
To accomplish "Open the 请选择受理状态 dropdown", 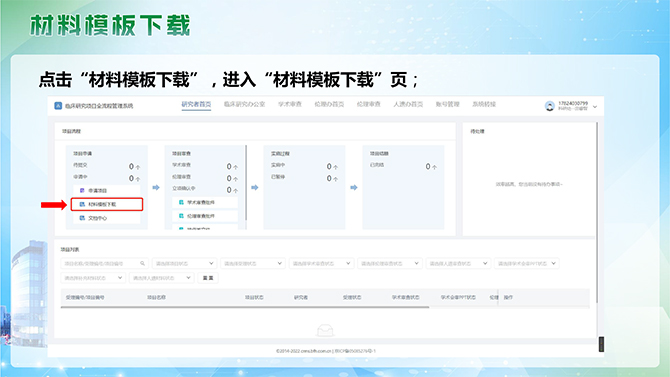I will pos(253,264).
